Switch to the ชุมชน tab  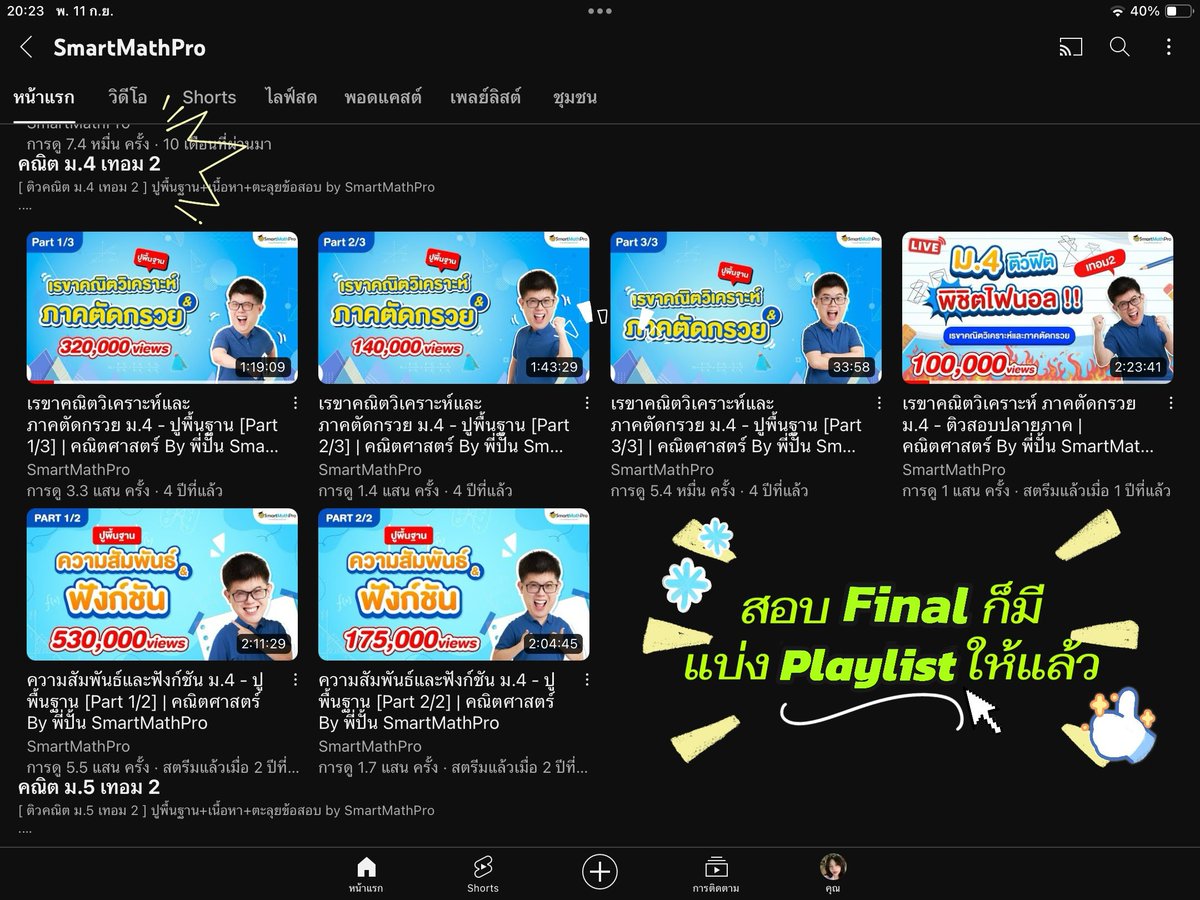tap(575, 97)
